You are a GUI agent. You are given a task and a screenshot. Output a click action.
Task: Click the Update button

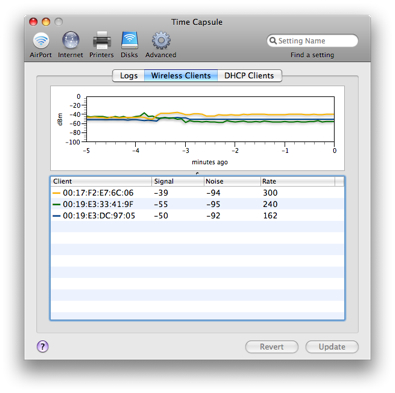tap(332, 347)
